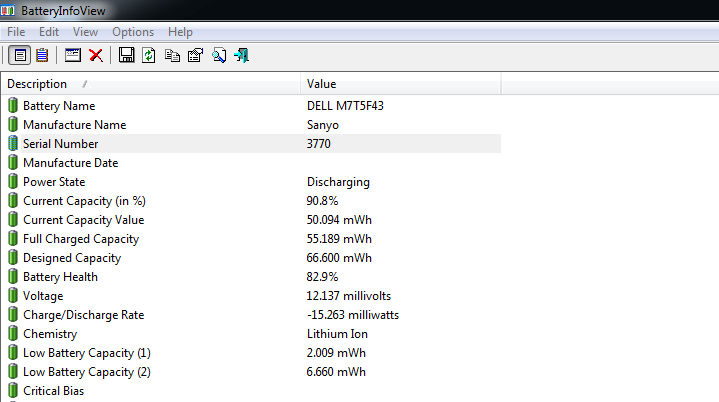
Task: Click the DELL M7T5F43 value
Action: (x=345, y=106)
